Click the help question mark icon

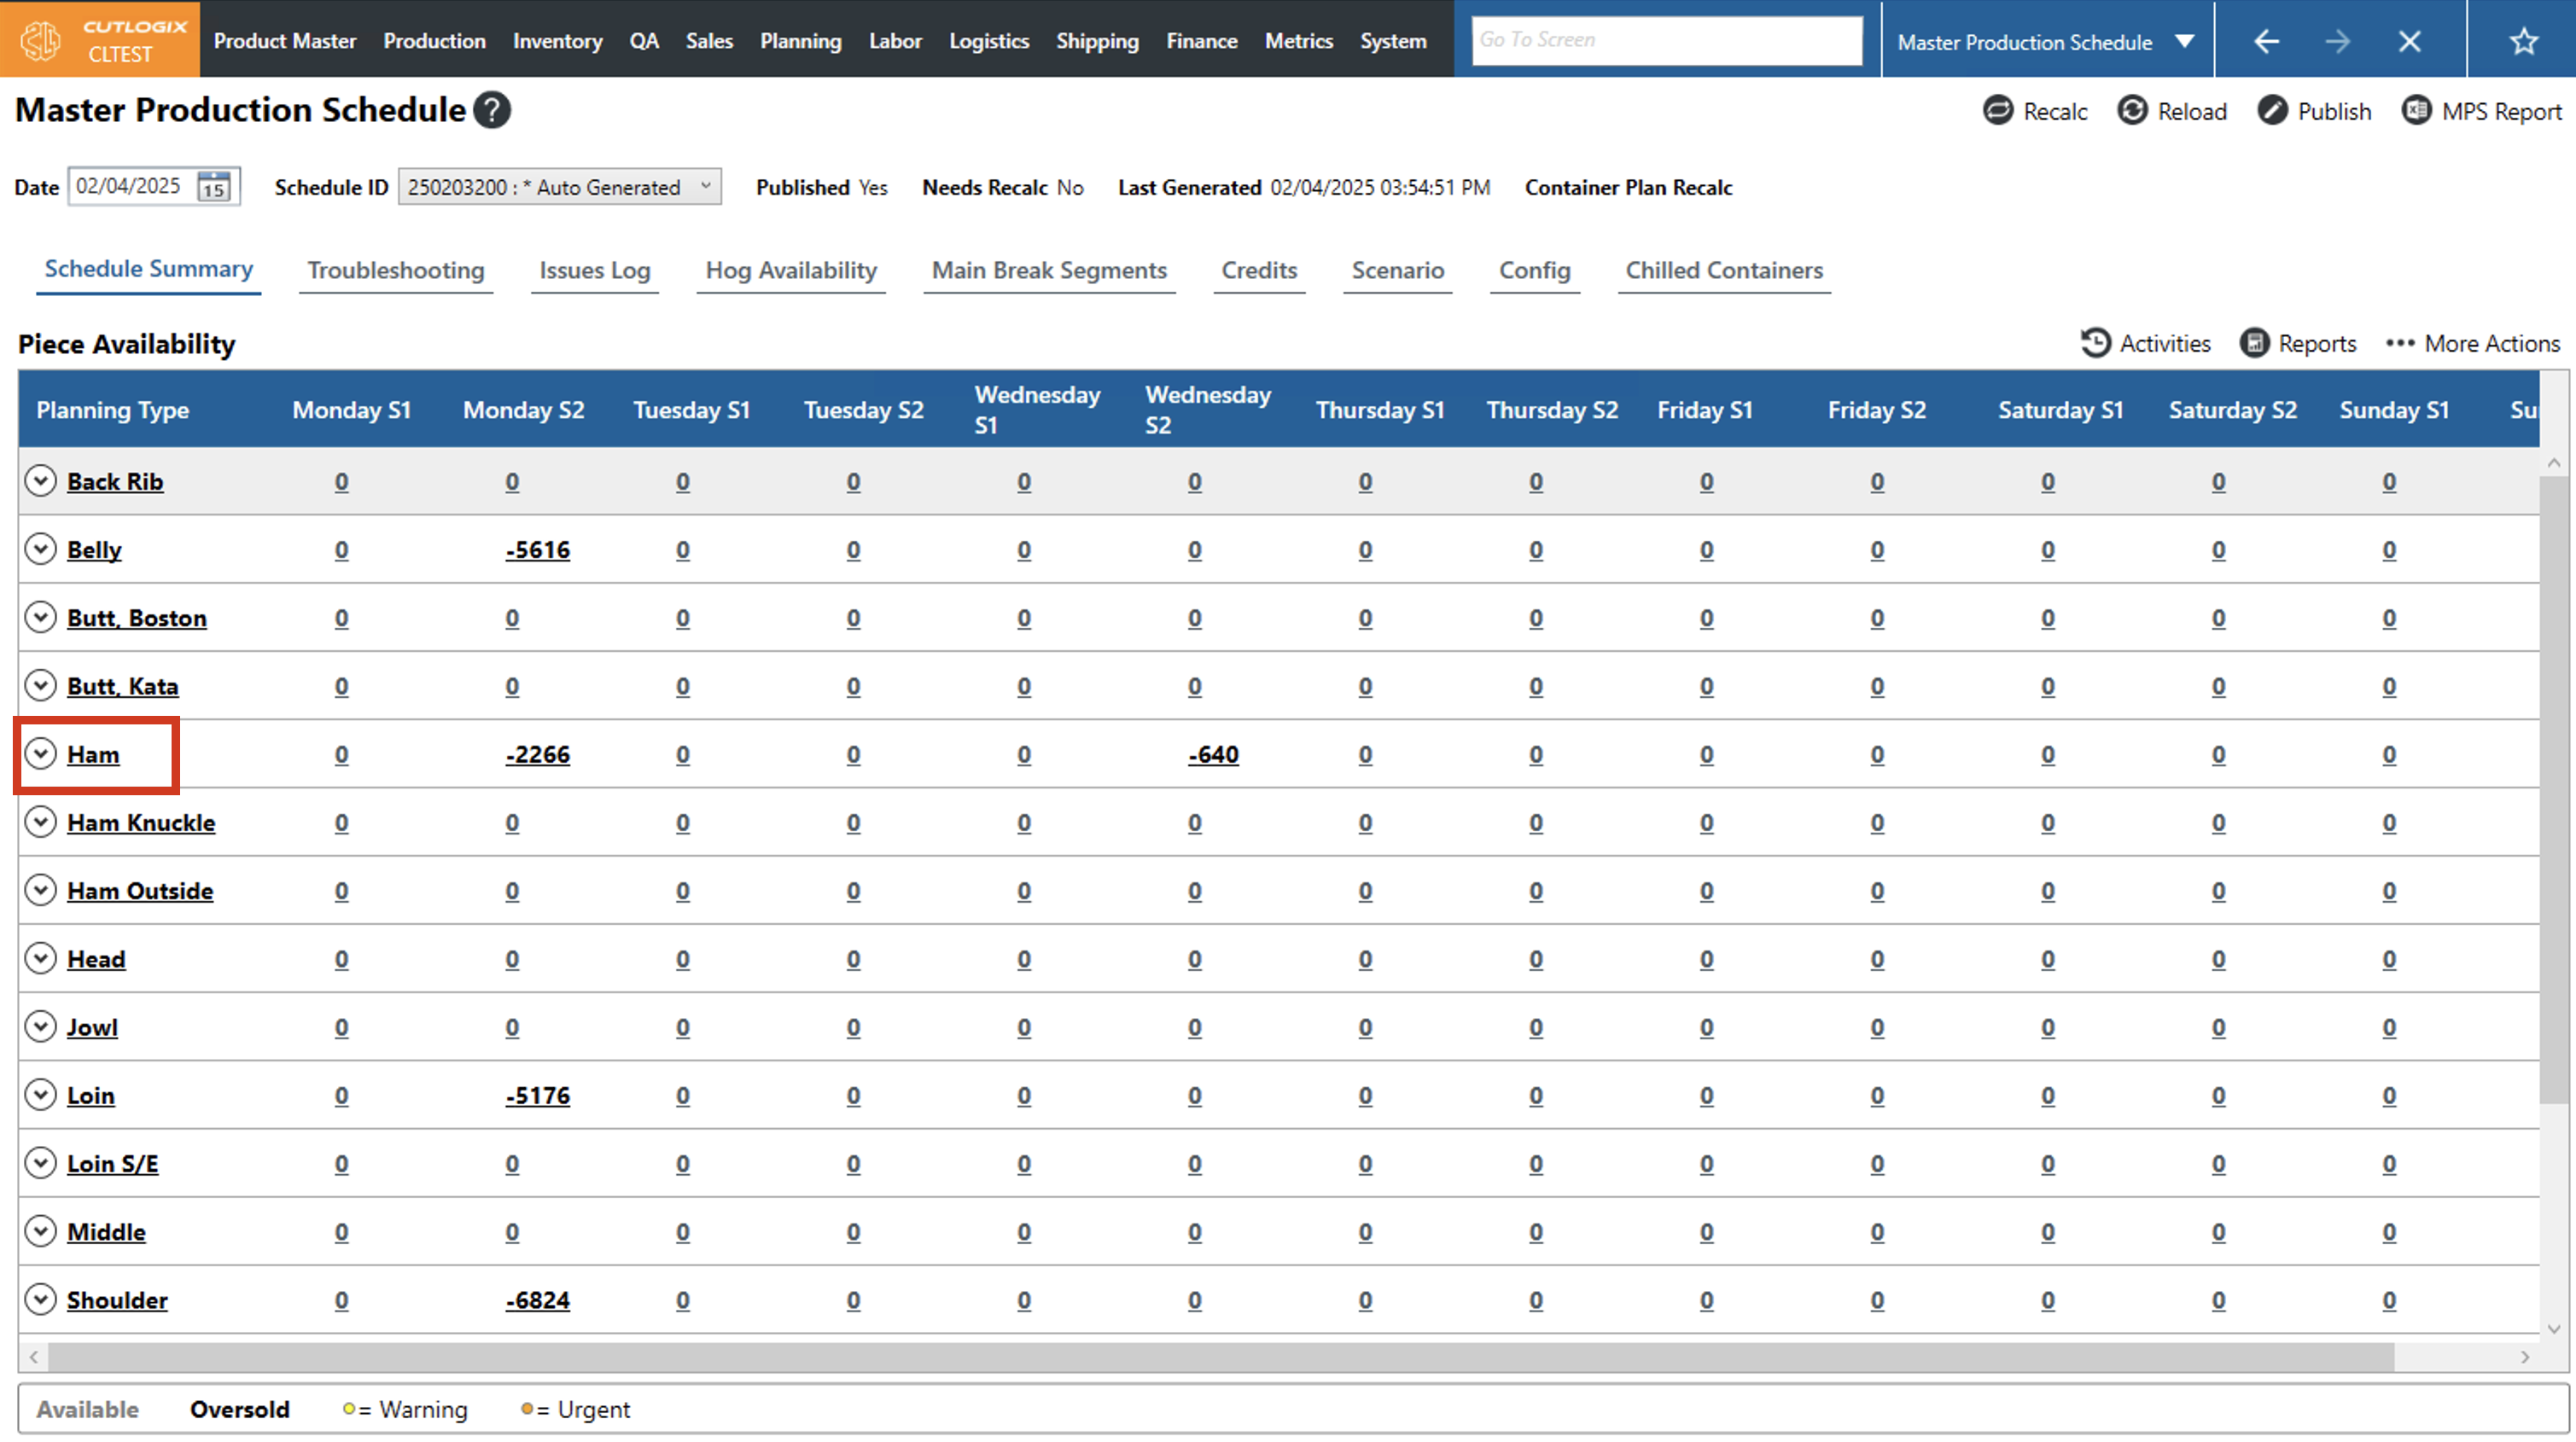click(492, 110)
